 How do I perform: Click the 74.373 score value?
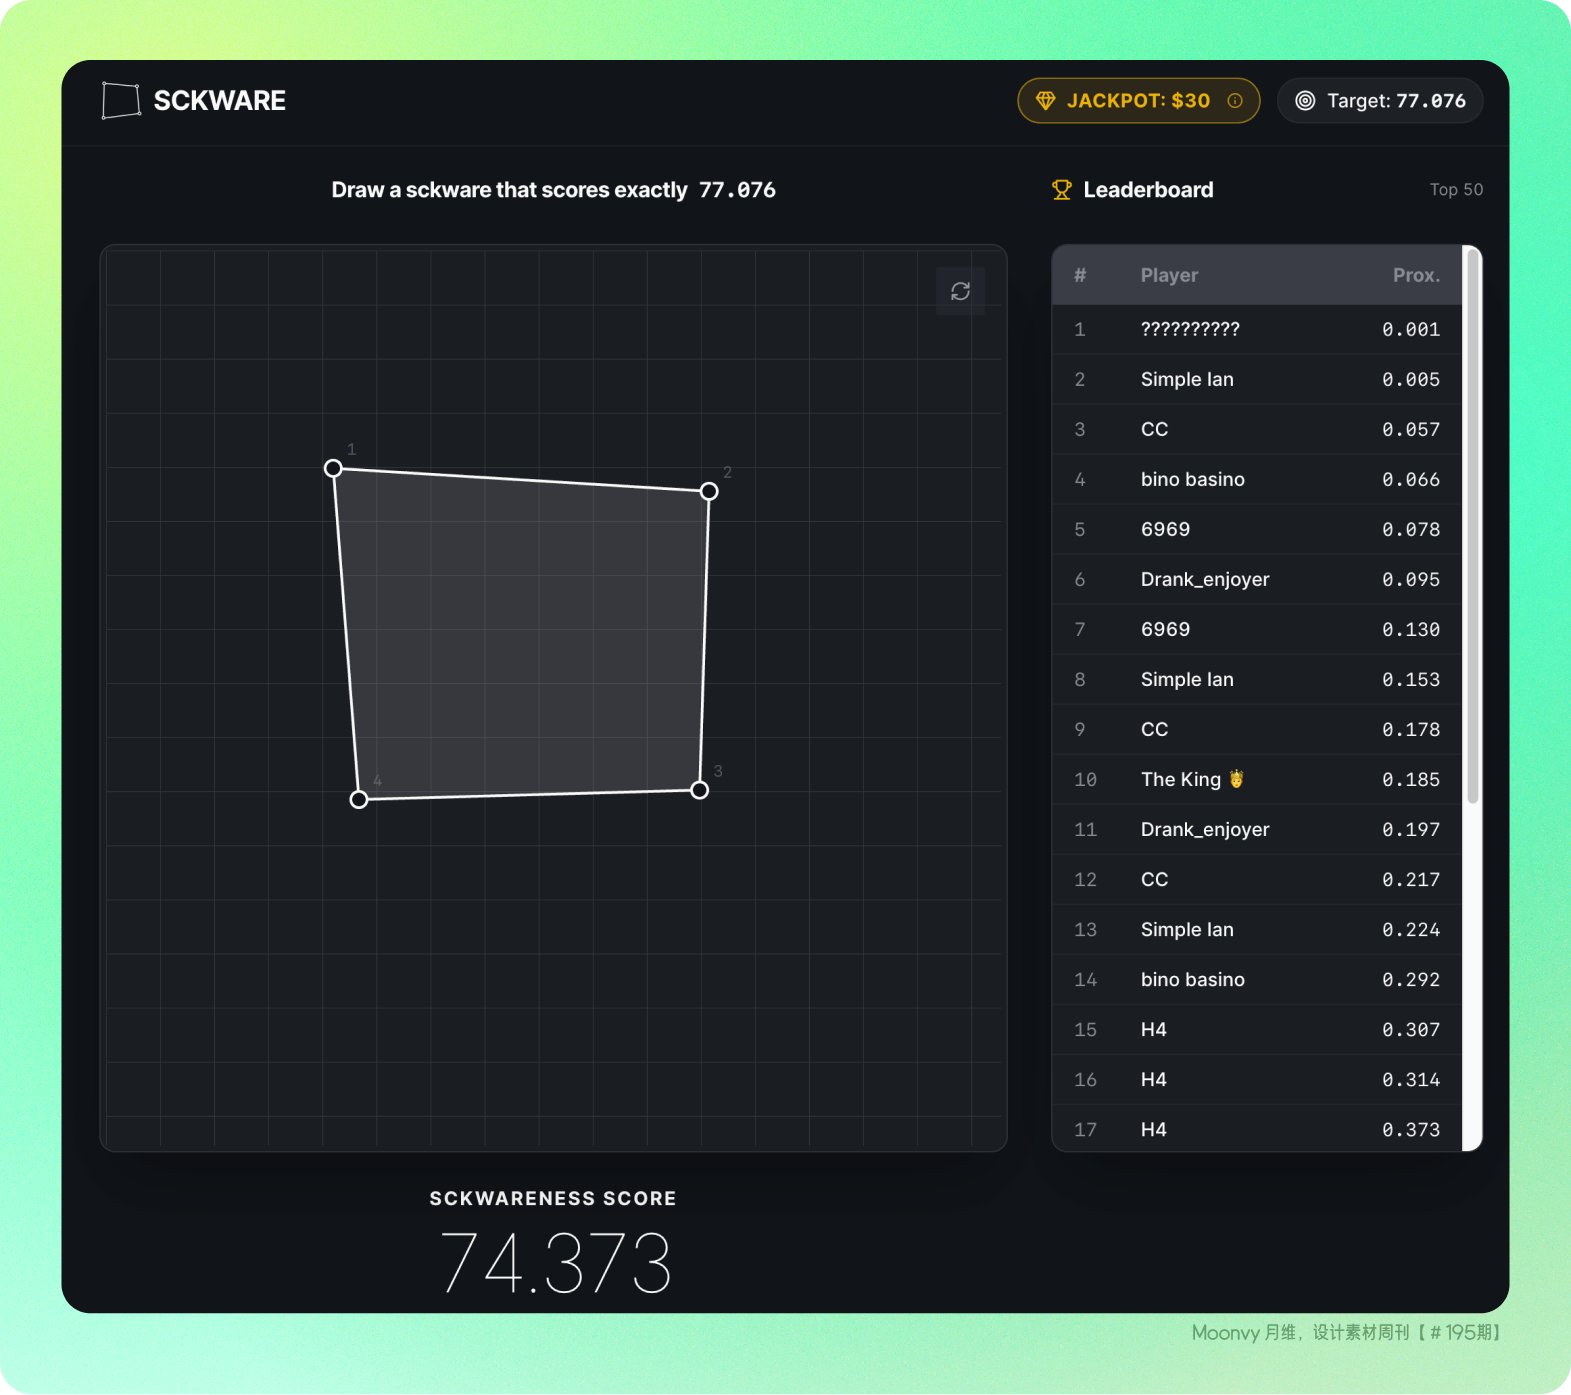(555, 1262)
